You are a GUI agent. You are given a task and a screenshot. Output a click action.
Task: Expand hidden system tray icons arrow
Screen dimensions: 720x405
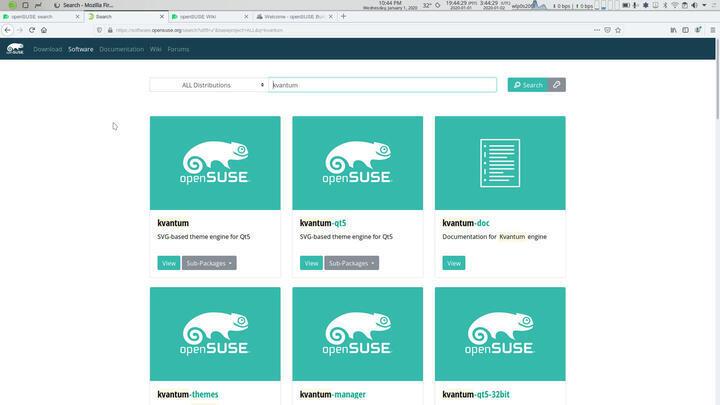tap(704, 5)
